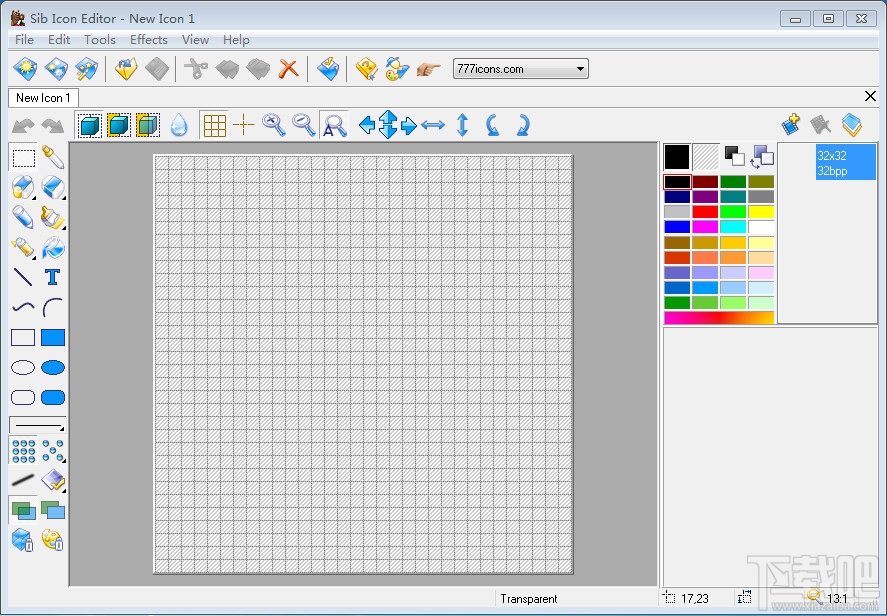This screenshot has width=887, height=616.
Task: Choose the empty rounded rectangle tool
Action: point(23,398)
